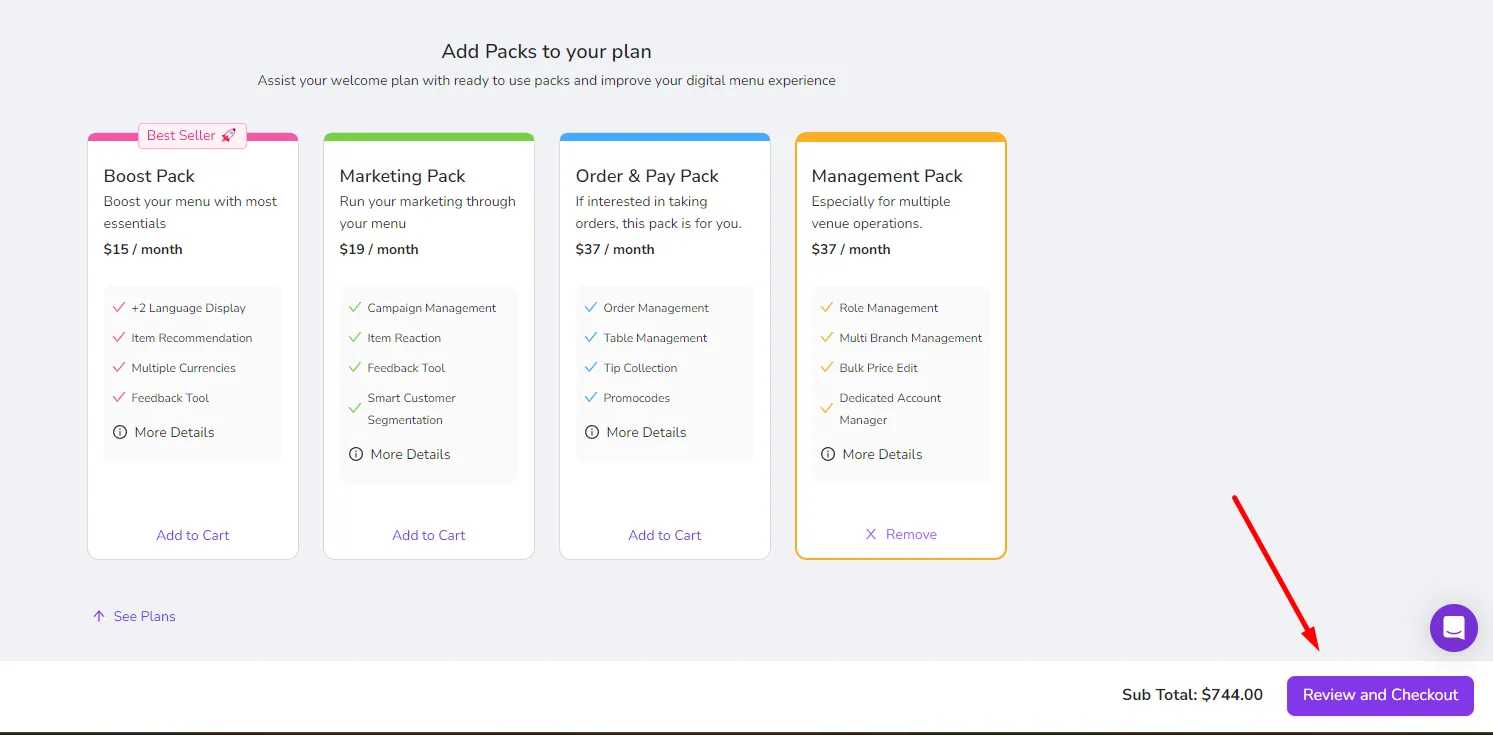Click the Review and Checkout button
Viewport: 1493px width, 735px height.
tap(1380, 695)
